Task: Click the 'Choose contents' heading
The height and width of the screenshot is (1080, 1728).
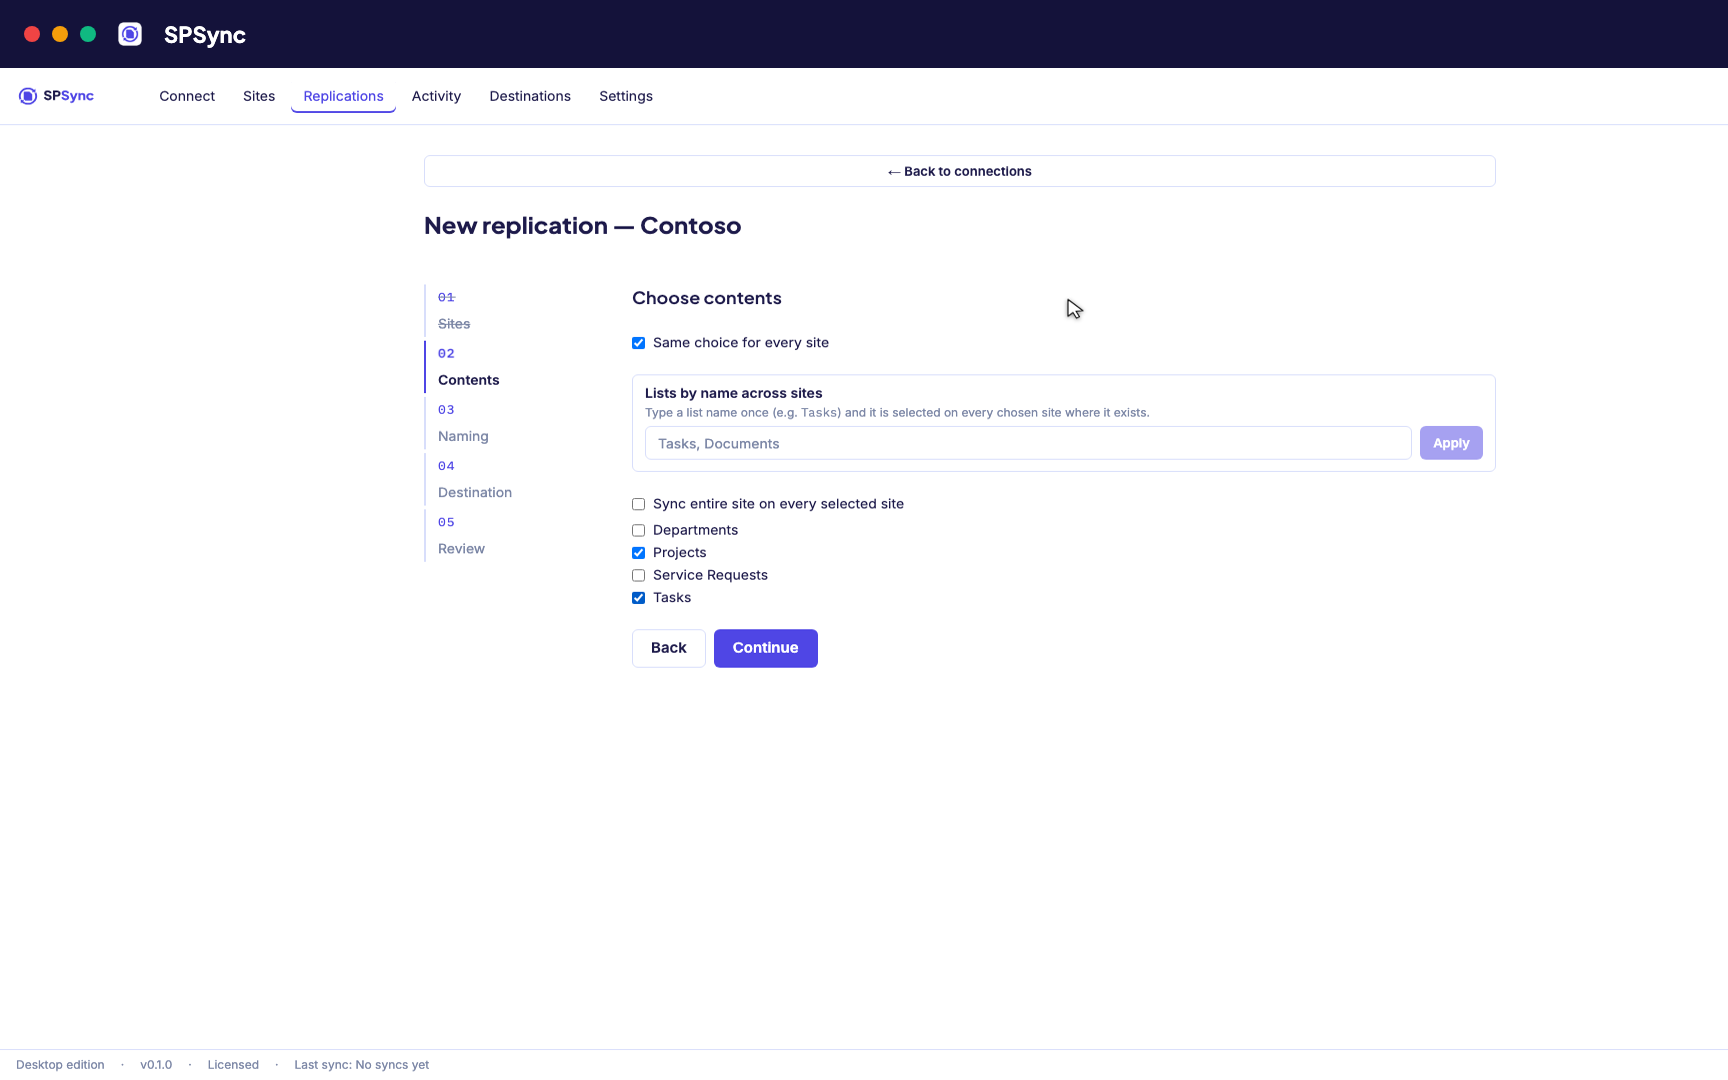Action: [x=707, y=298]
